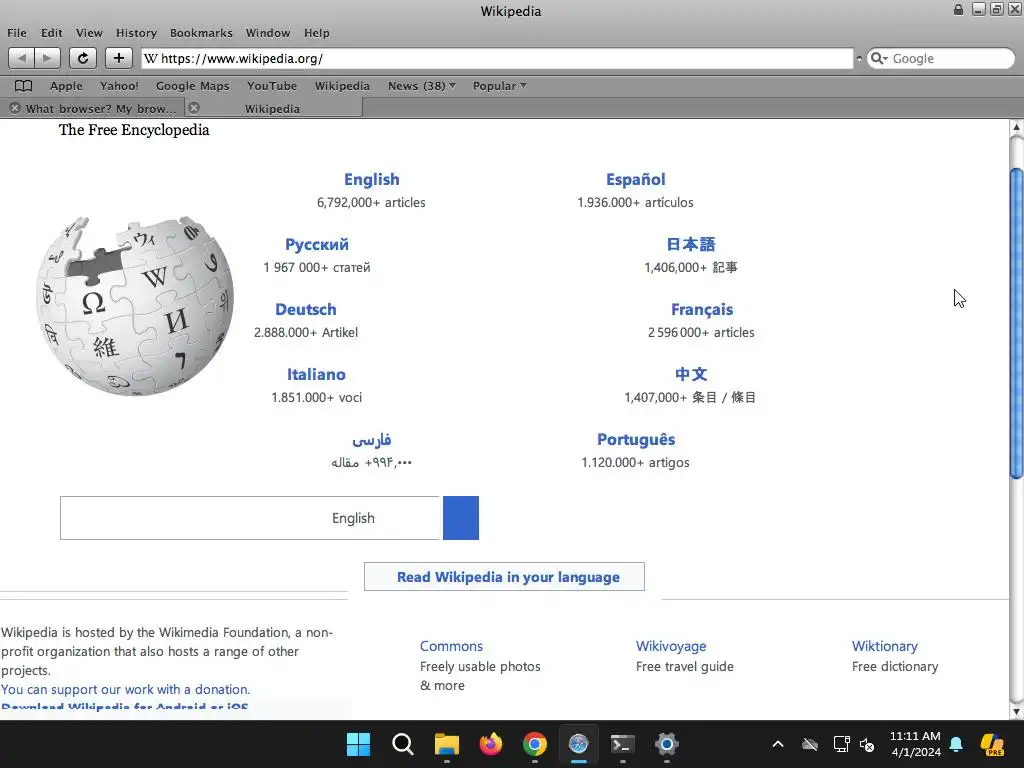Open the terminal icon in taskbar
This screenshot has height=768, width=1024.
tap(622, 744)
